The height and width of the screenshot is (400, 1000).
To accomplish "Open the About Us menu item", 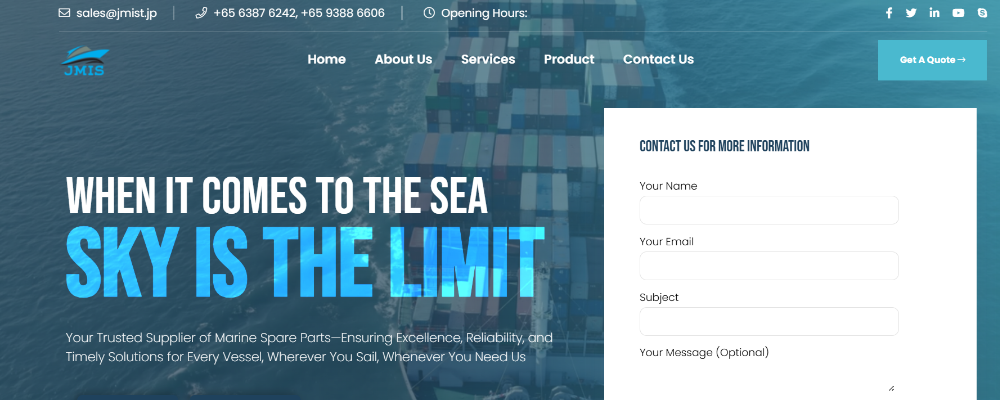I will coord(403,59).
